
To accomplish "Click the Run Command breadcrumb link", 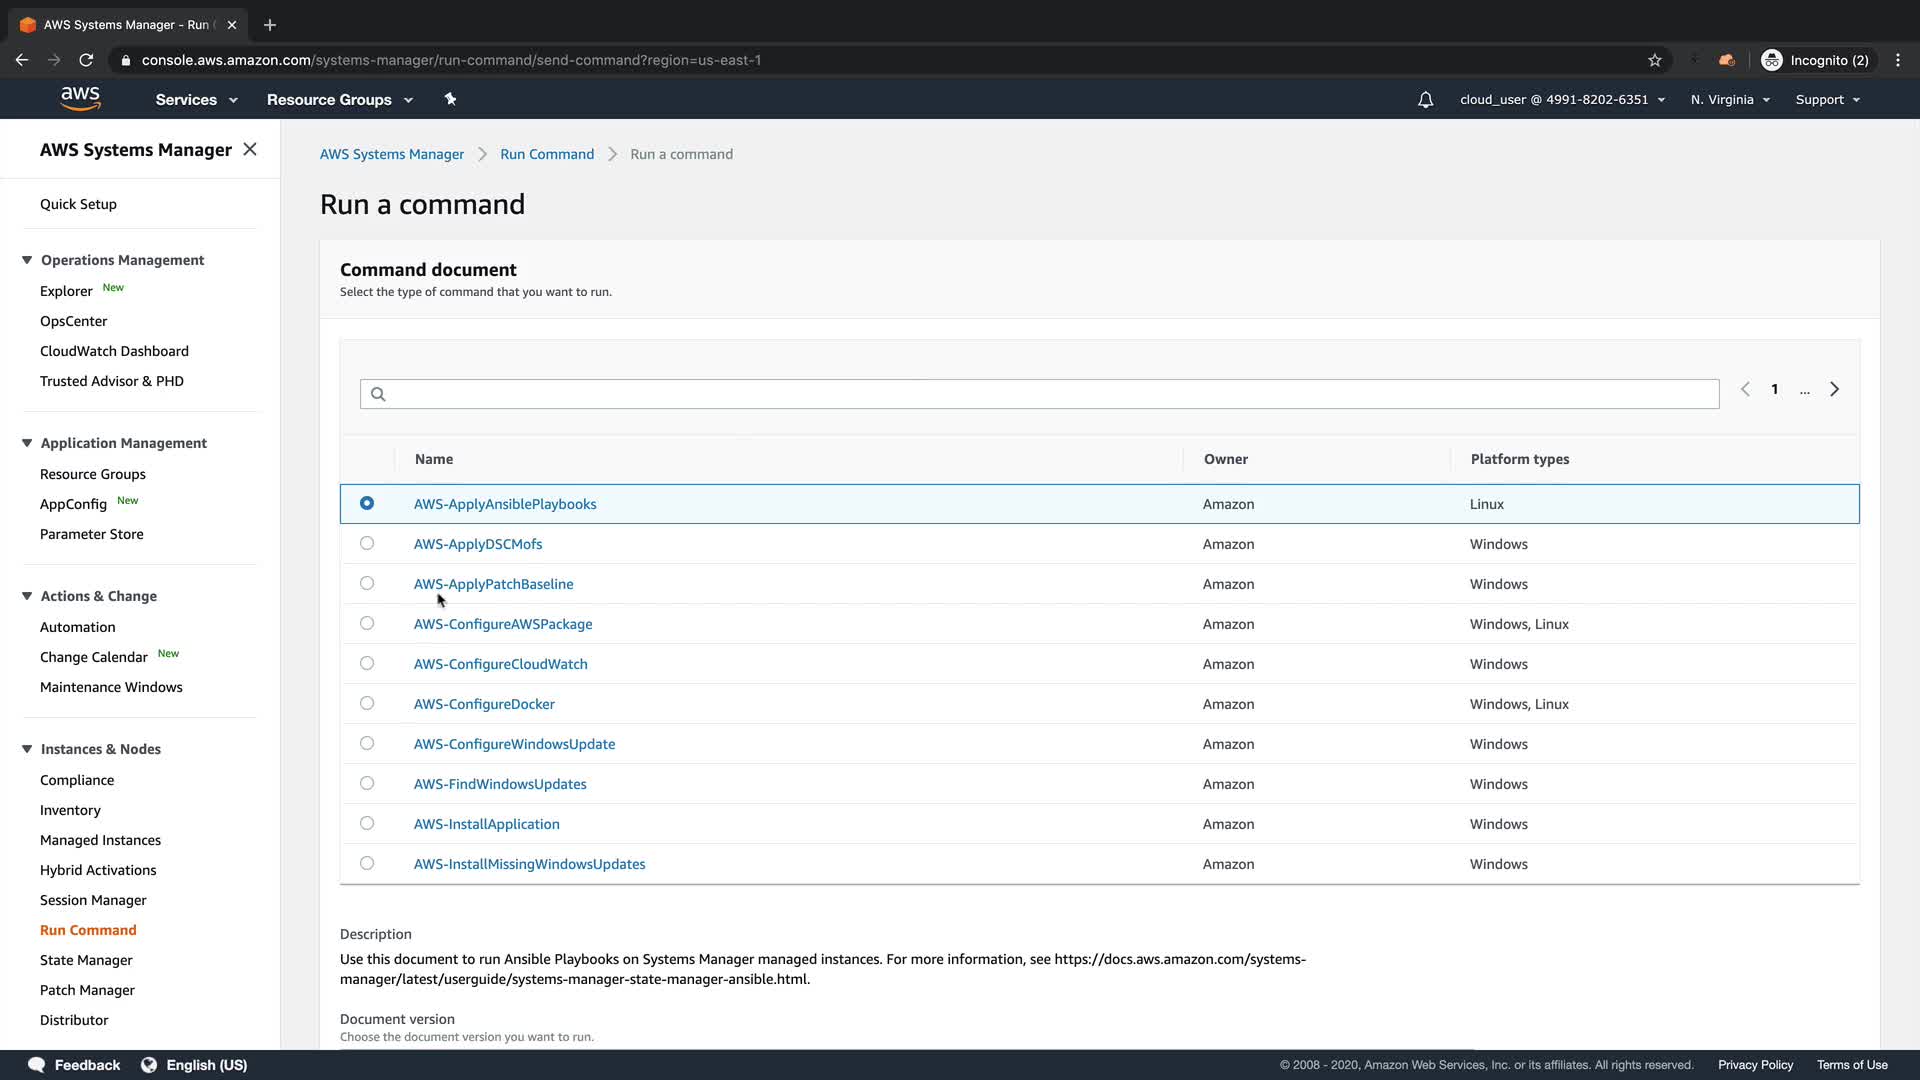I will [547, 154].
